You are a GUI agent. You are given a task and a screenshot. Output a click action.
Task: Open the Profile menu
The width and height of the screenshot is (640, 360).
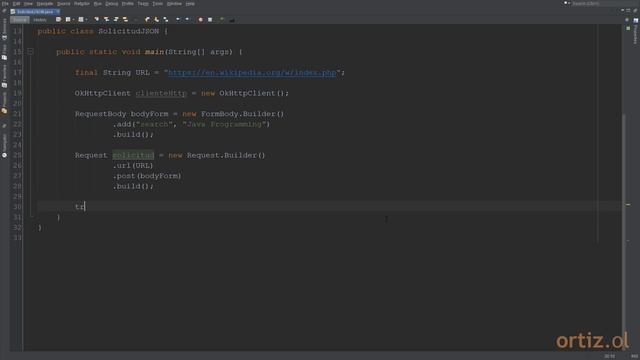128,4
